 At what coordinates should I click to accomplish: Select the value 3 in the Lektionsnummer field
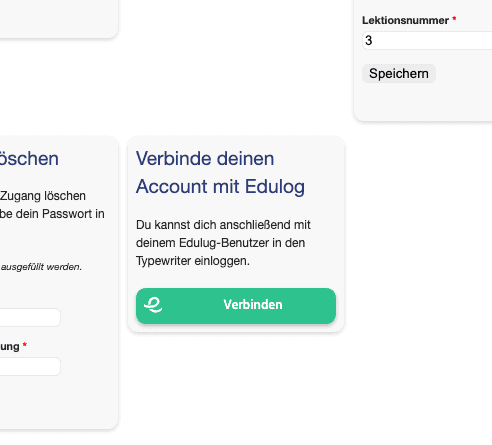(368, 41)
